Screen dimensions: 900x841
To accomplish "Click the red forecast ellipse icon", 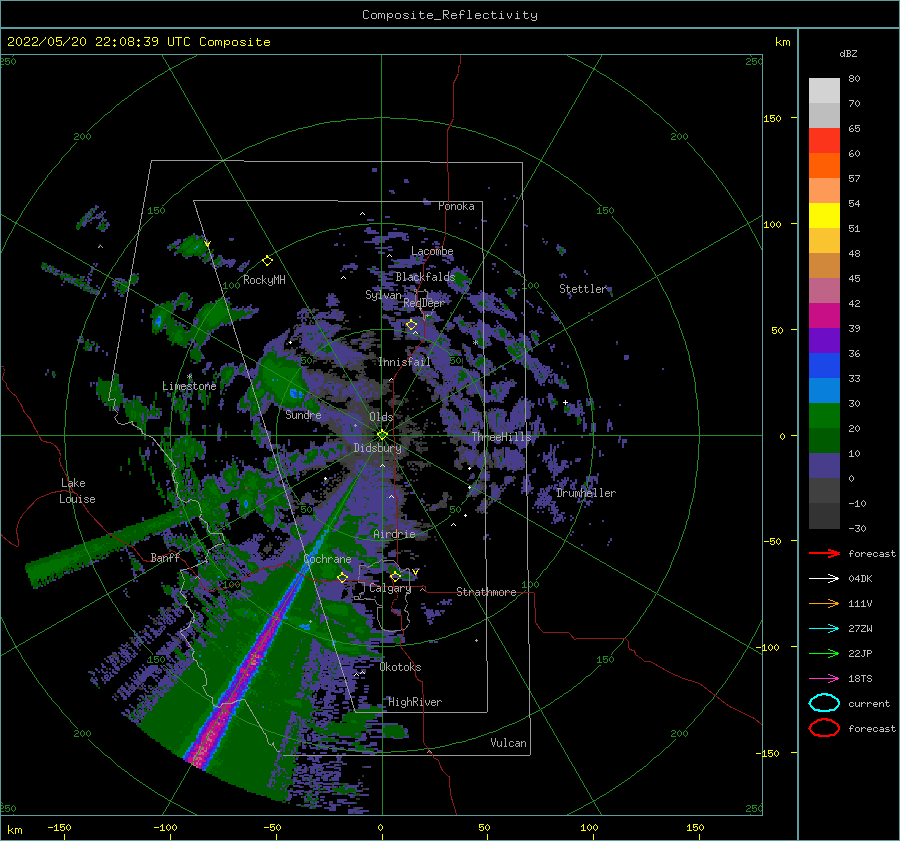I will pyautogui.click(x=824, y=728).
